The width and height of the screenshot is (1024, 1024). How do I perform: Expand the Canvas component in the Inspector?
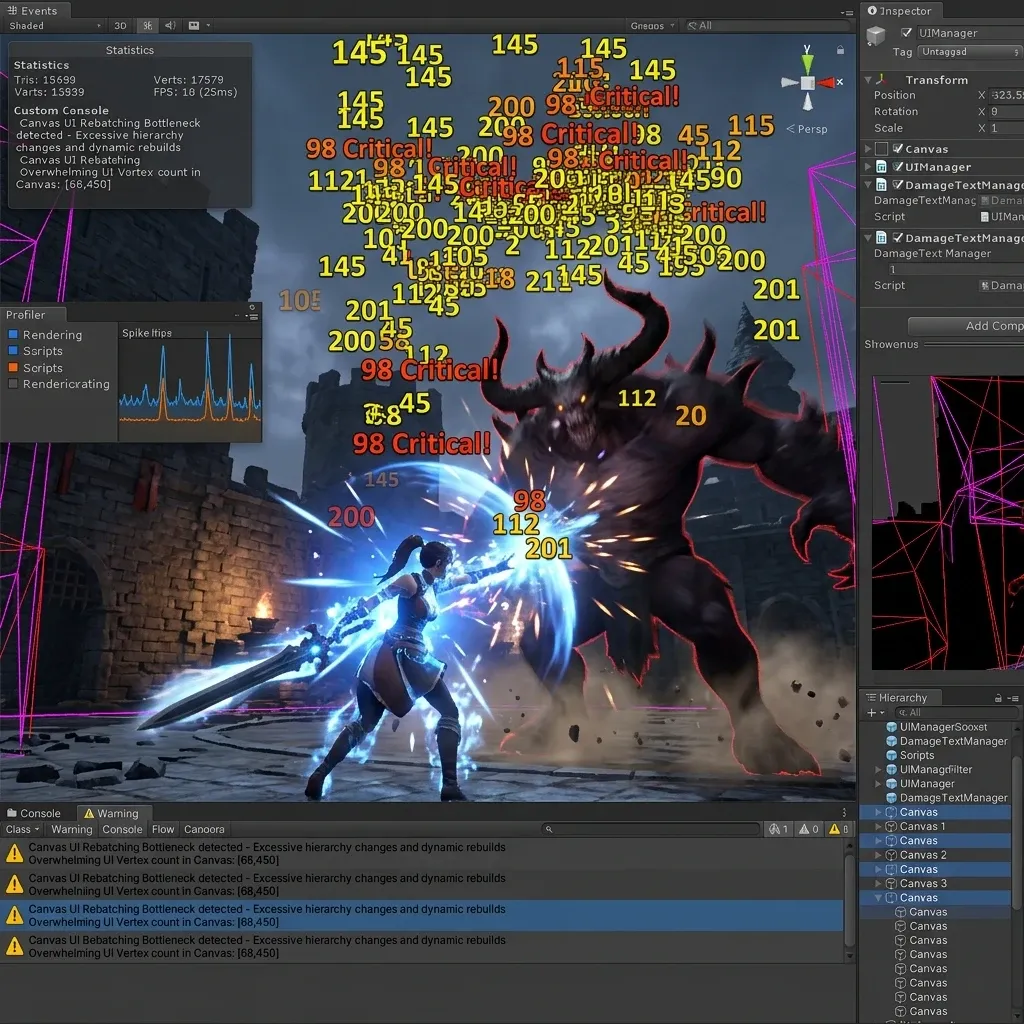[868, 149]
